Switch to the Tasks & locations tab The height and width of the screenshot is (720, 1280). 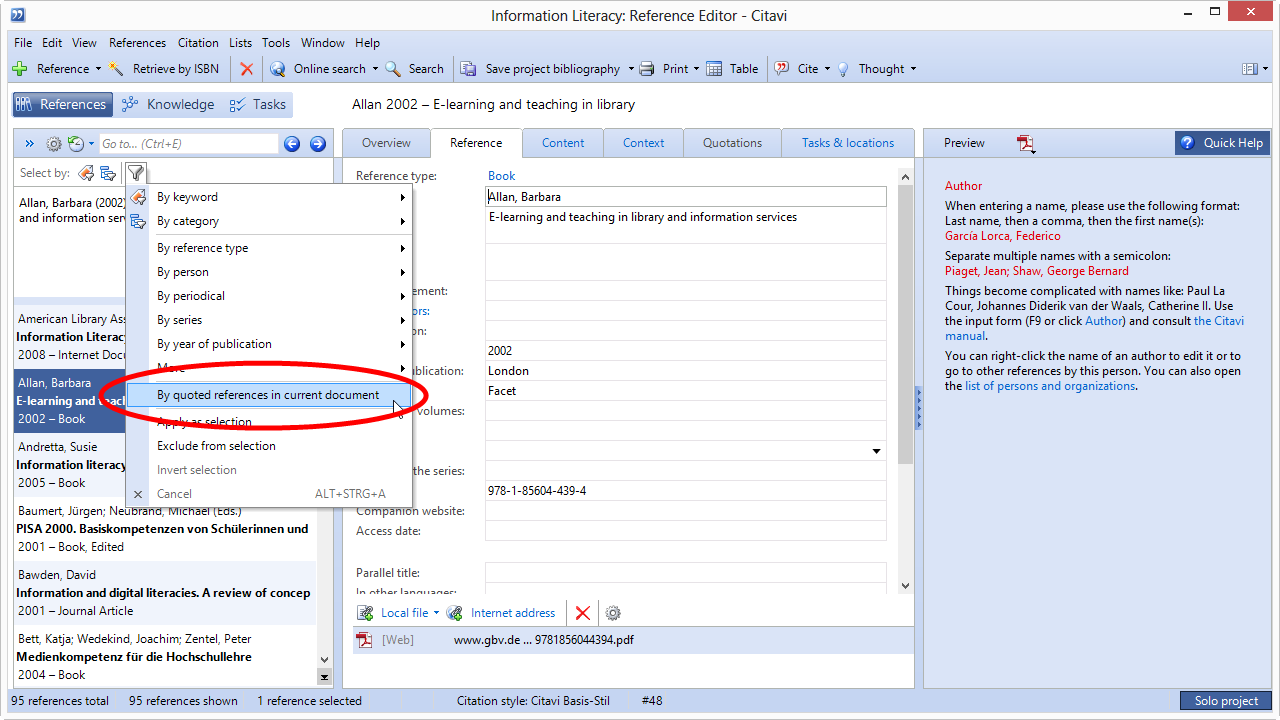click(x=848, y=143)
